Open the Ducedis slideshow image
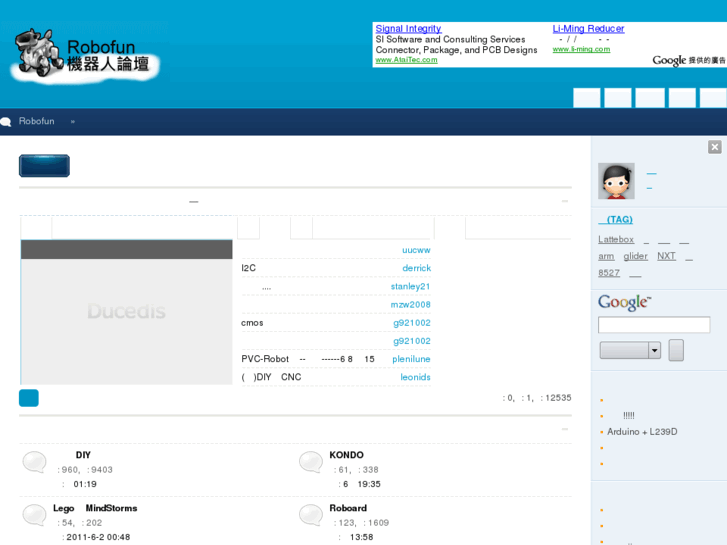This screenshot has width=727, height=545. tap(127, 312)
